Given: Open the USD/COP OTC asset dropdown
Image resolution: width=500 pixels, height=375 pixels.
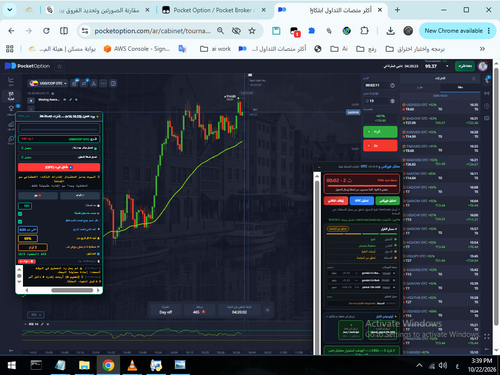Looking at the screenshot, I should coord(48,83).
